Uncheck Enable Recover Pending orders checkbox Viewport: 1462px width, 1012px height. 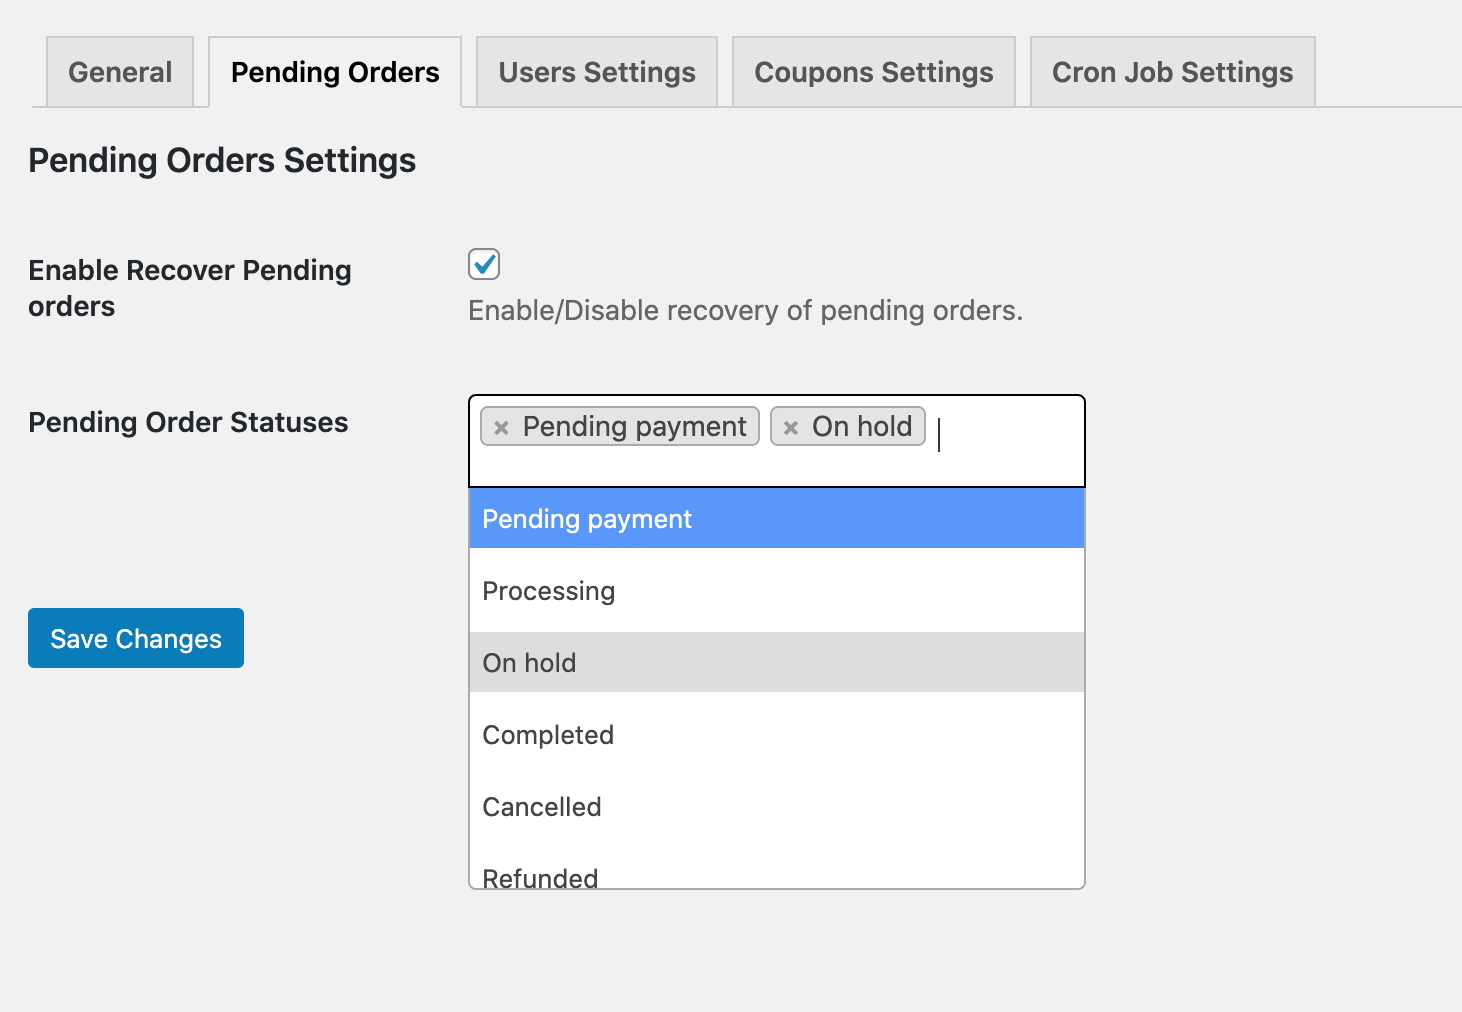[484, 264]
